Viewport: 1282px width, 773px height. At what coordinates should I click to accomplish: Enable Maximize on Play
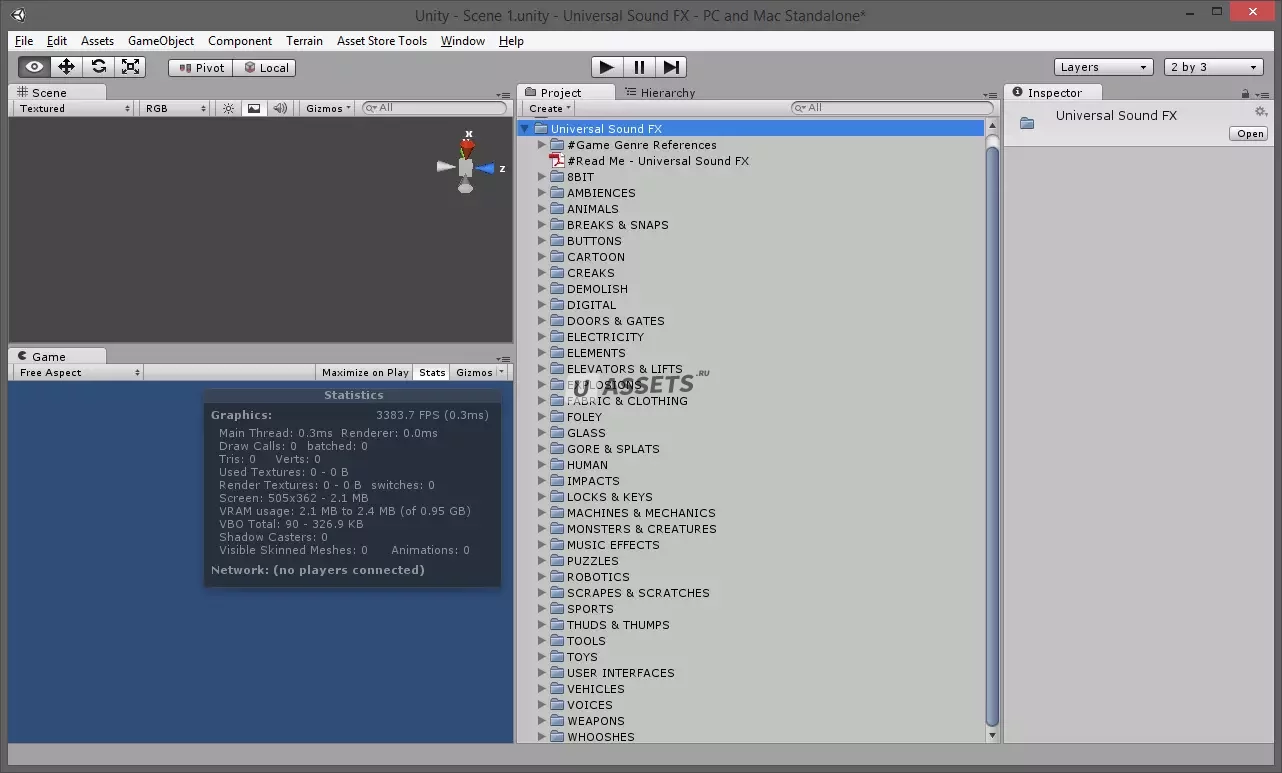pyautogui.click(x=365, y=372)
